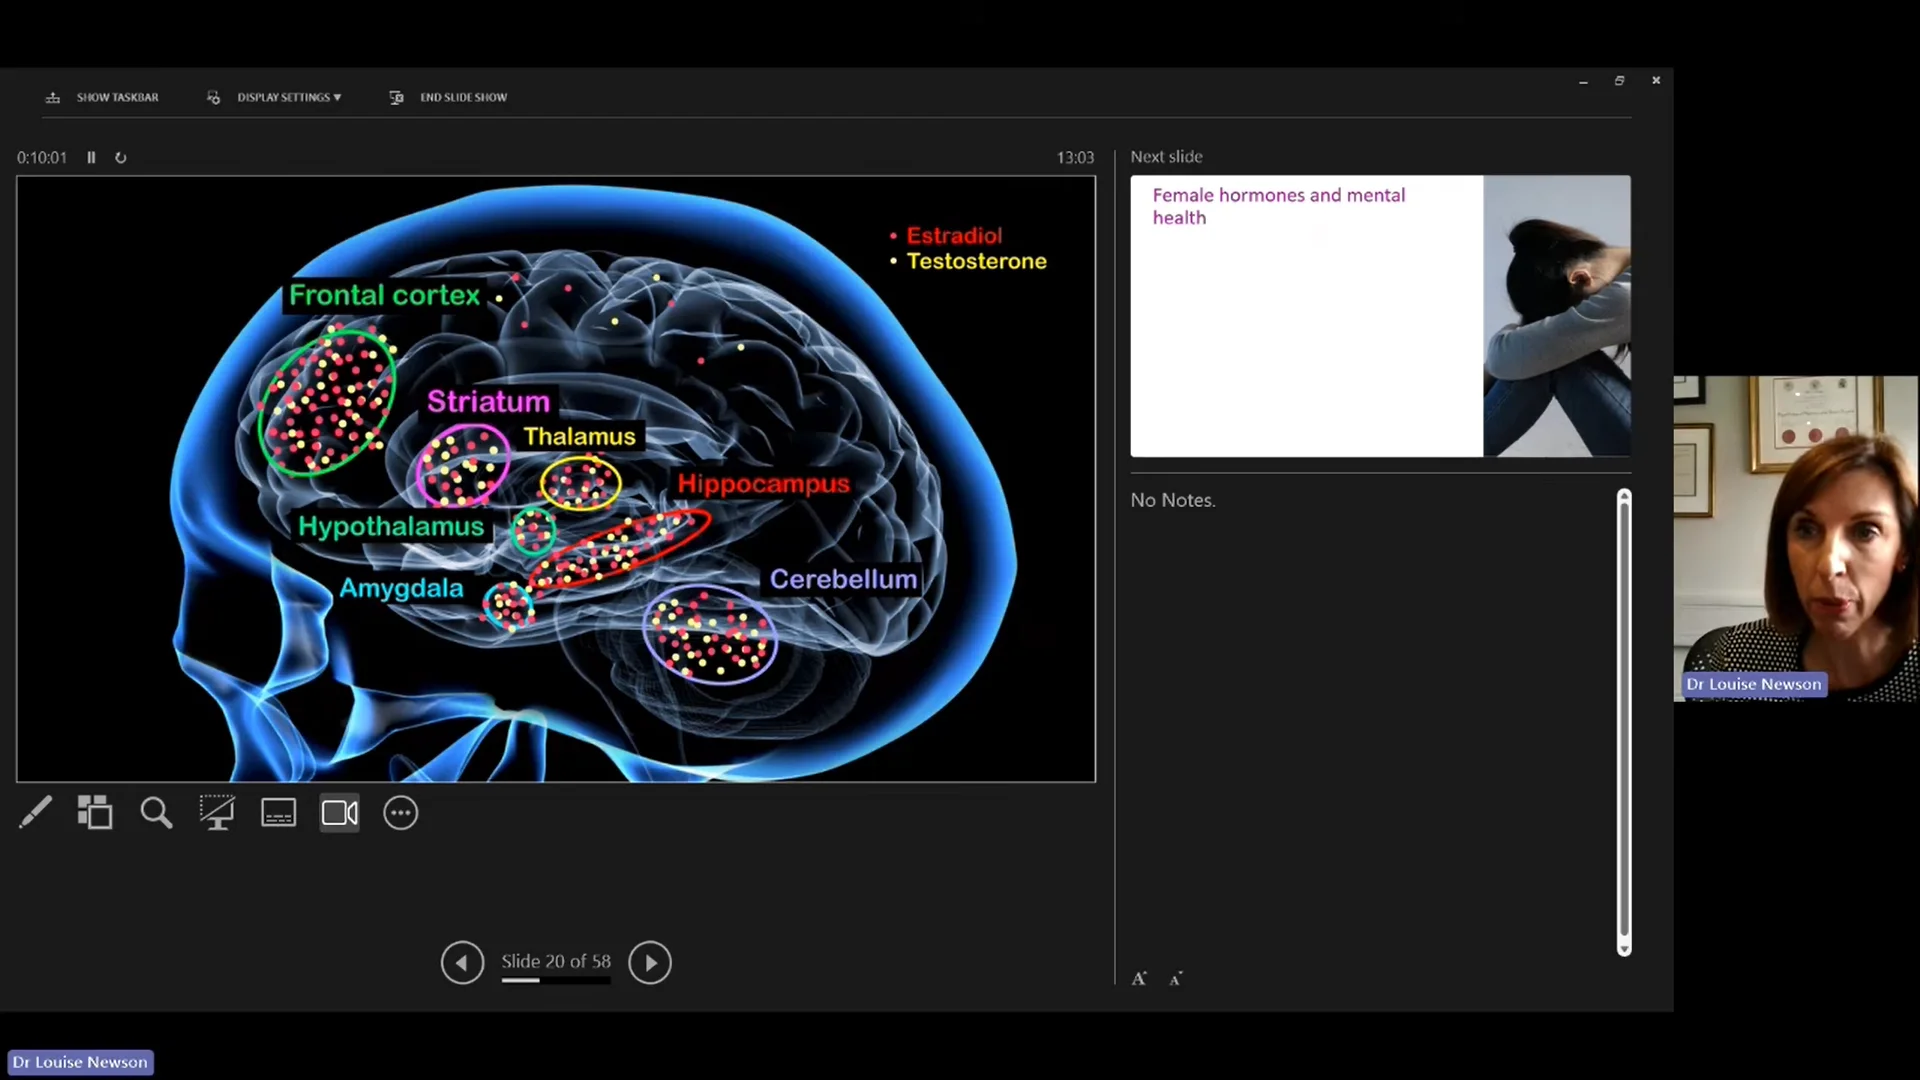Viewport: 1920px width, 1080px height.
Task: Restore down the presenter view window
Action: tap(1619, 81)
